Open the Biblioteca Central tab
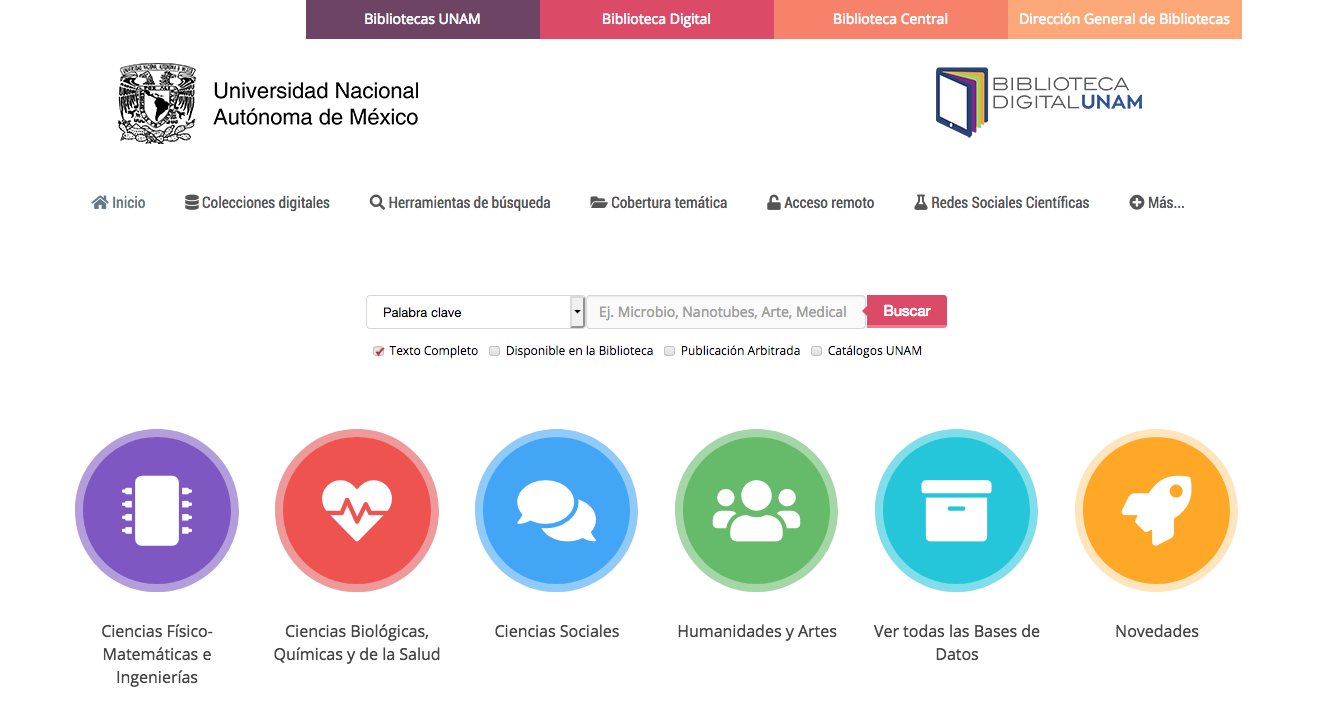 tap(891, 19)
